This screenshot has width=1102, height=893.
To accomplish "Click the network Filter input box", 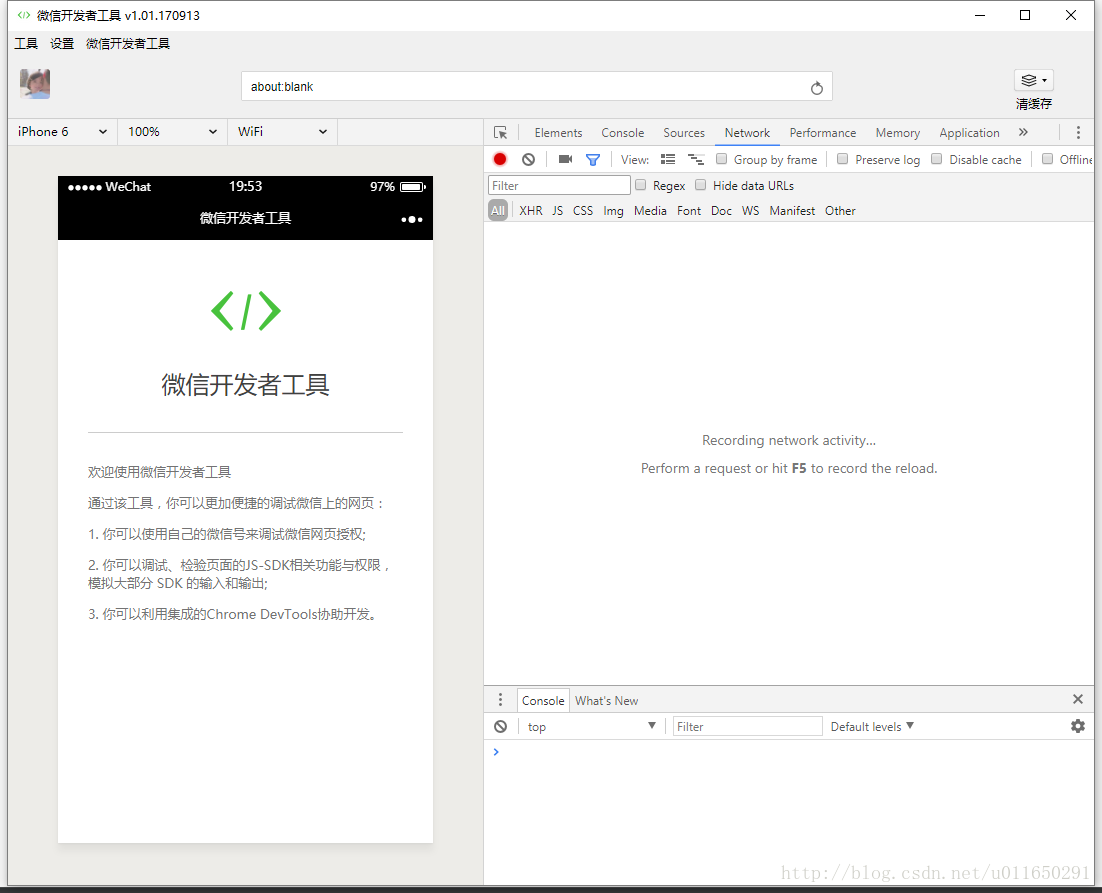I will [559, 184].
